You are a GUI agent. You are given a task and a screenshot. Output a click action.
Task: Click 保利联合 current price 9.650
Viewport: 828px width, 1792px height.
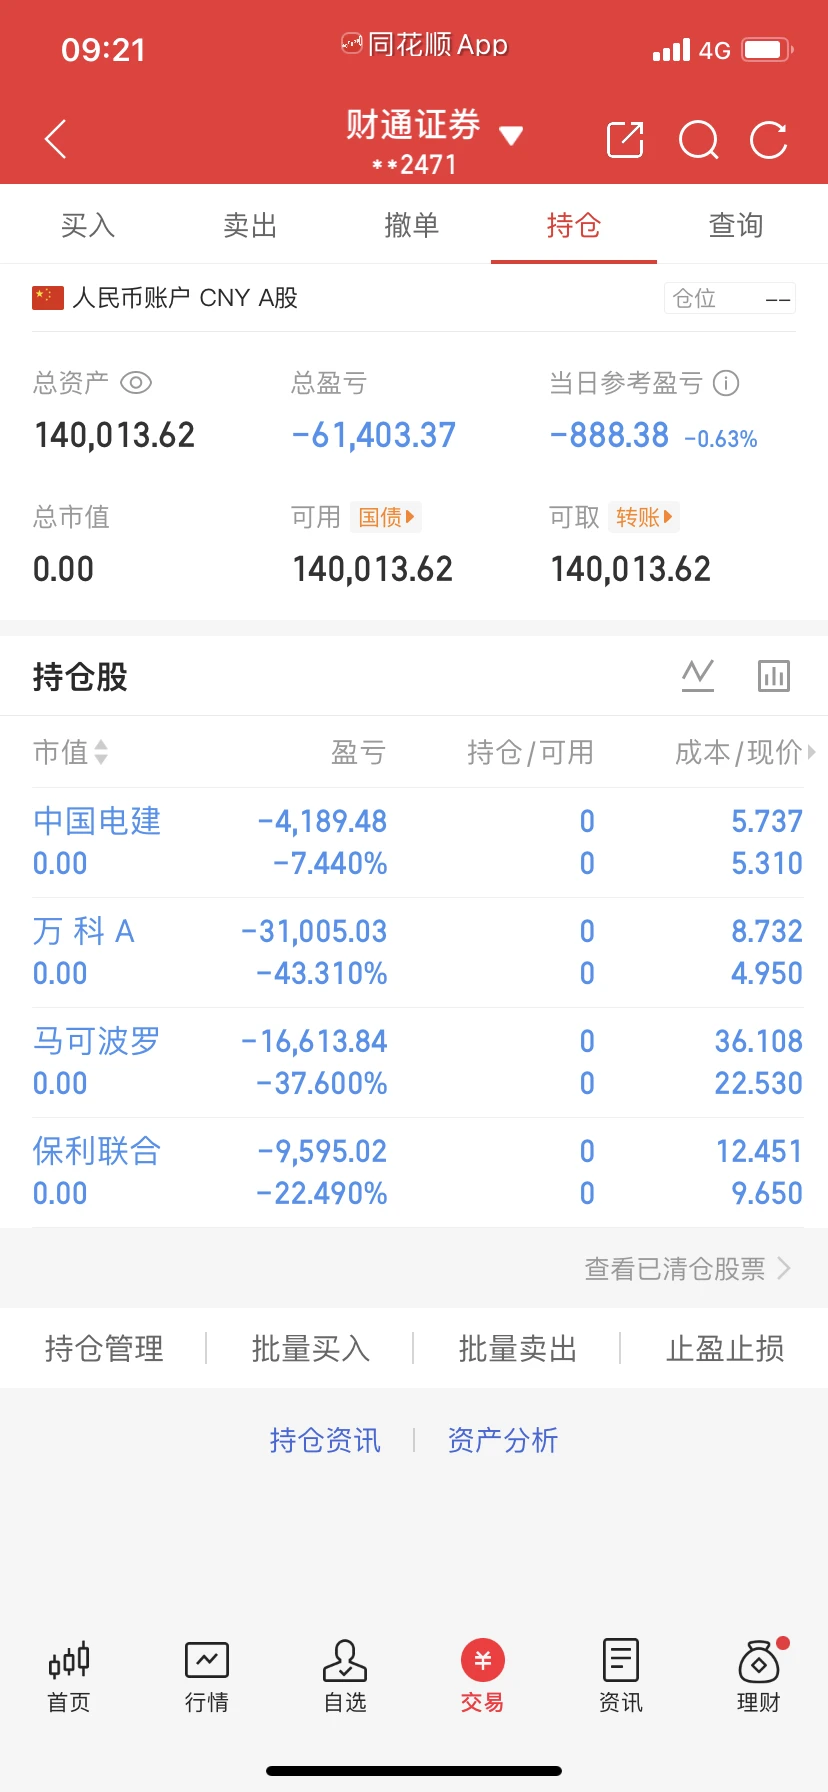(767, 1193)
